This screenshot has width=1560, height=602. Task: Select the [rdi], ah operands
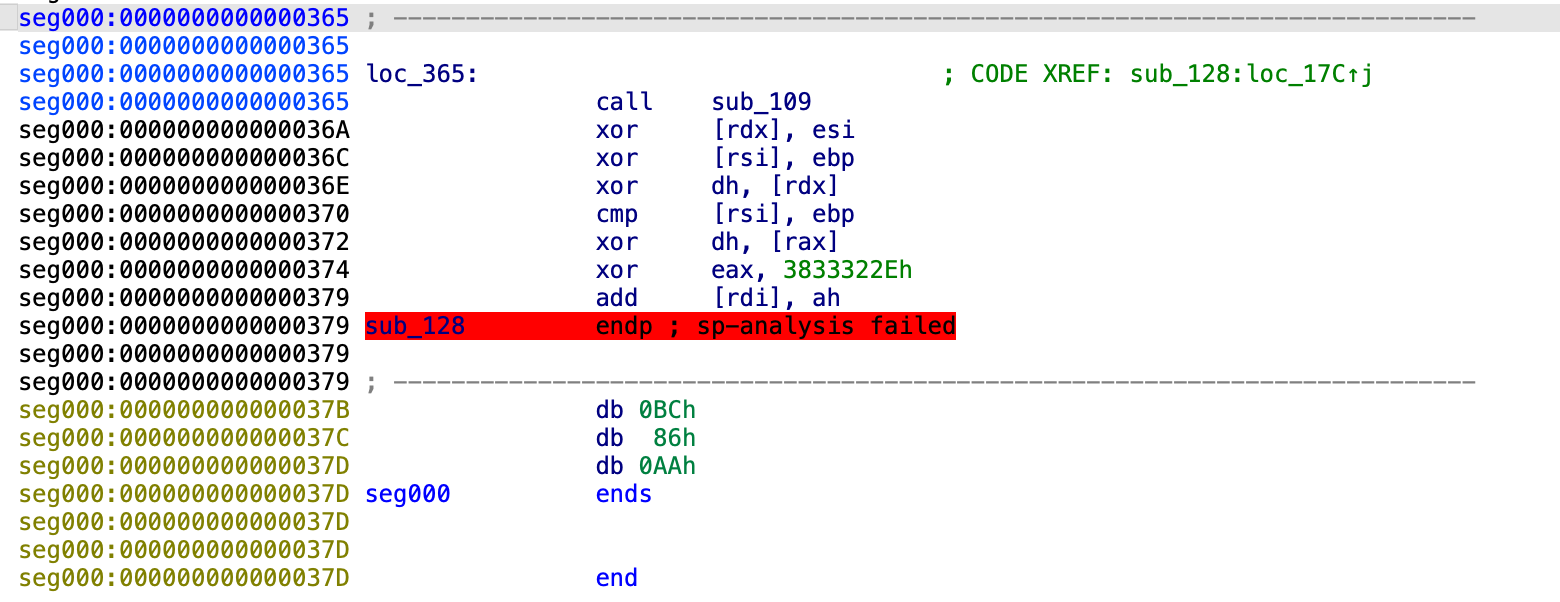[776, 298]
